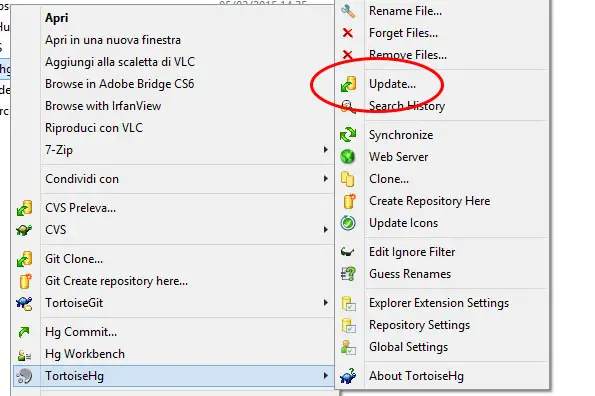Open Repository Settings entry
The width and height of the screenshot is (595, 396).
click(419, 325)
